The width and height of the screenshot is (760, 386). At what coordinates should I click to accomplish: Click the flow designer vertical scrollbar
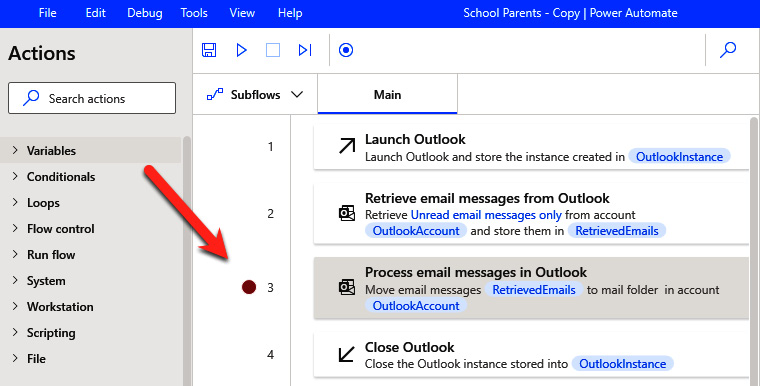pos(754,251)
